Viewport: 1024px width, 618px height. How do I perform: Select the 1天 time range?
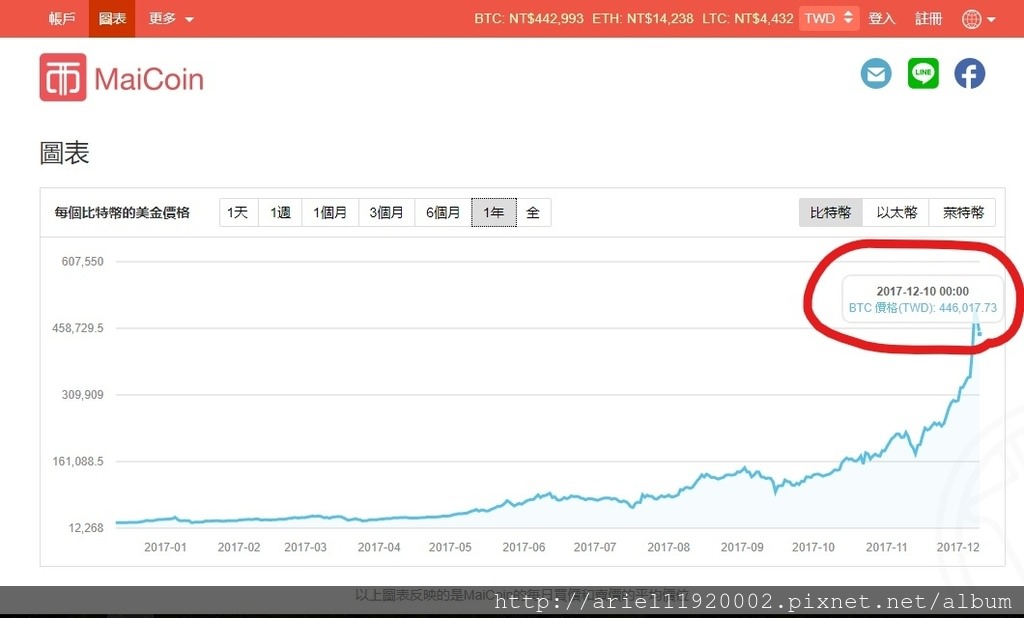tap(238, 212)
